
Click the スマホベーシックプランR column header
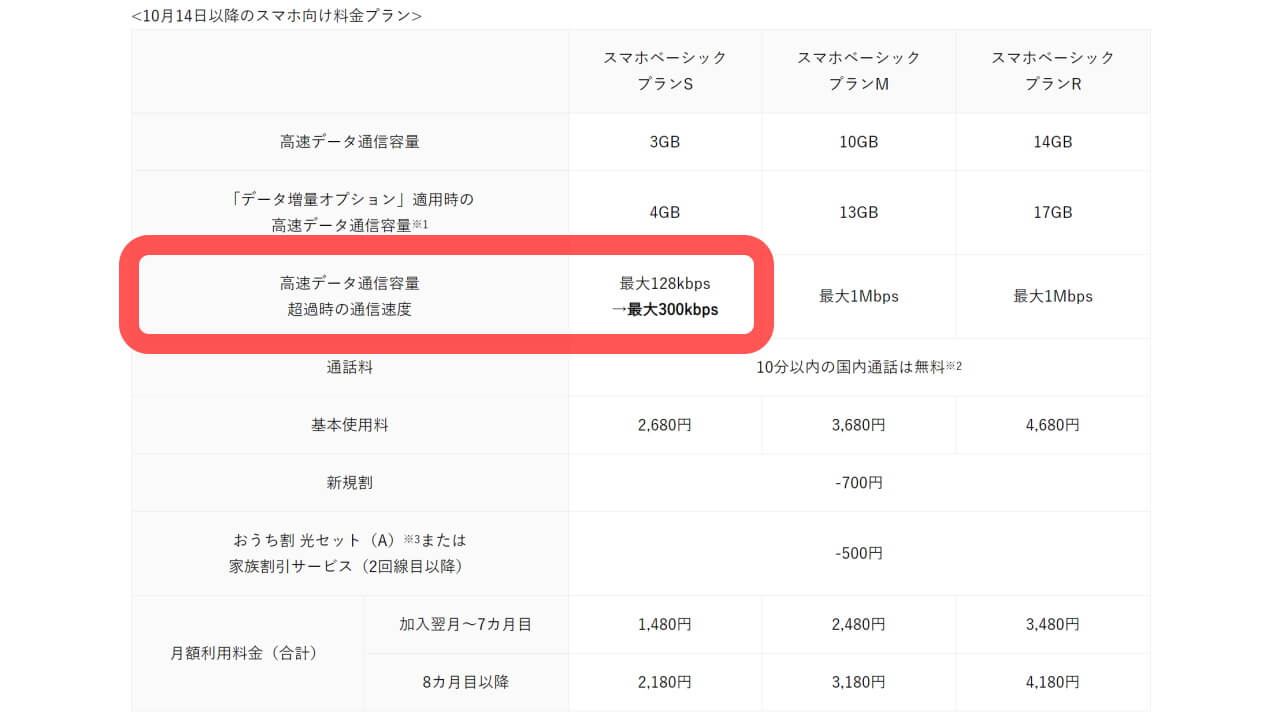click(x=1052, y=71)
